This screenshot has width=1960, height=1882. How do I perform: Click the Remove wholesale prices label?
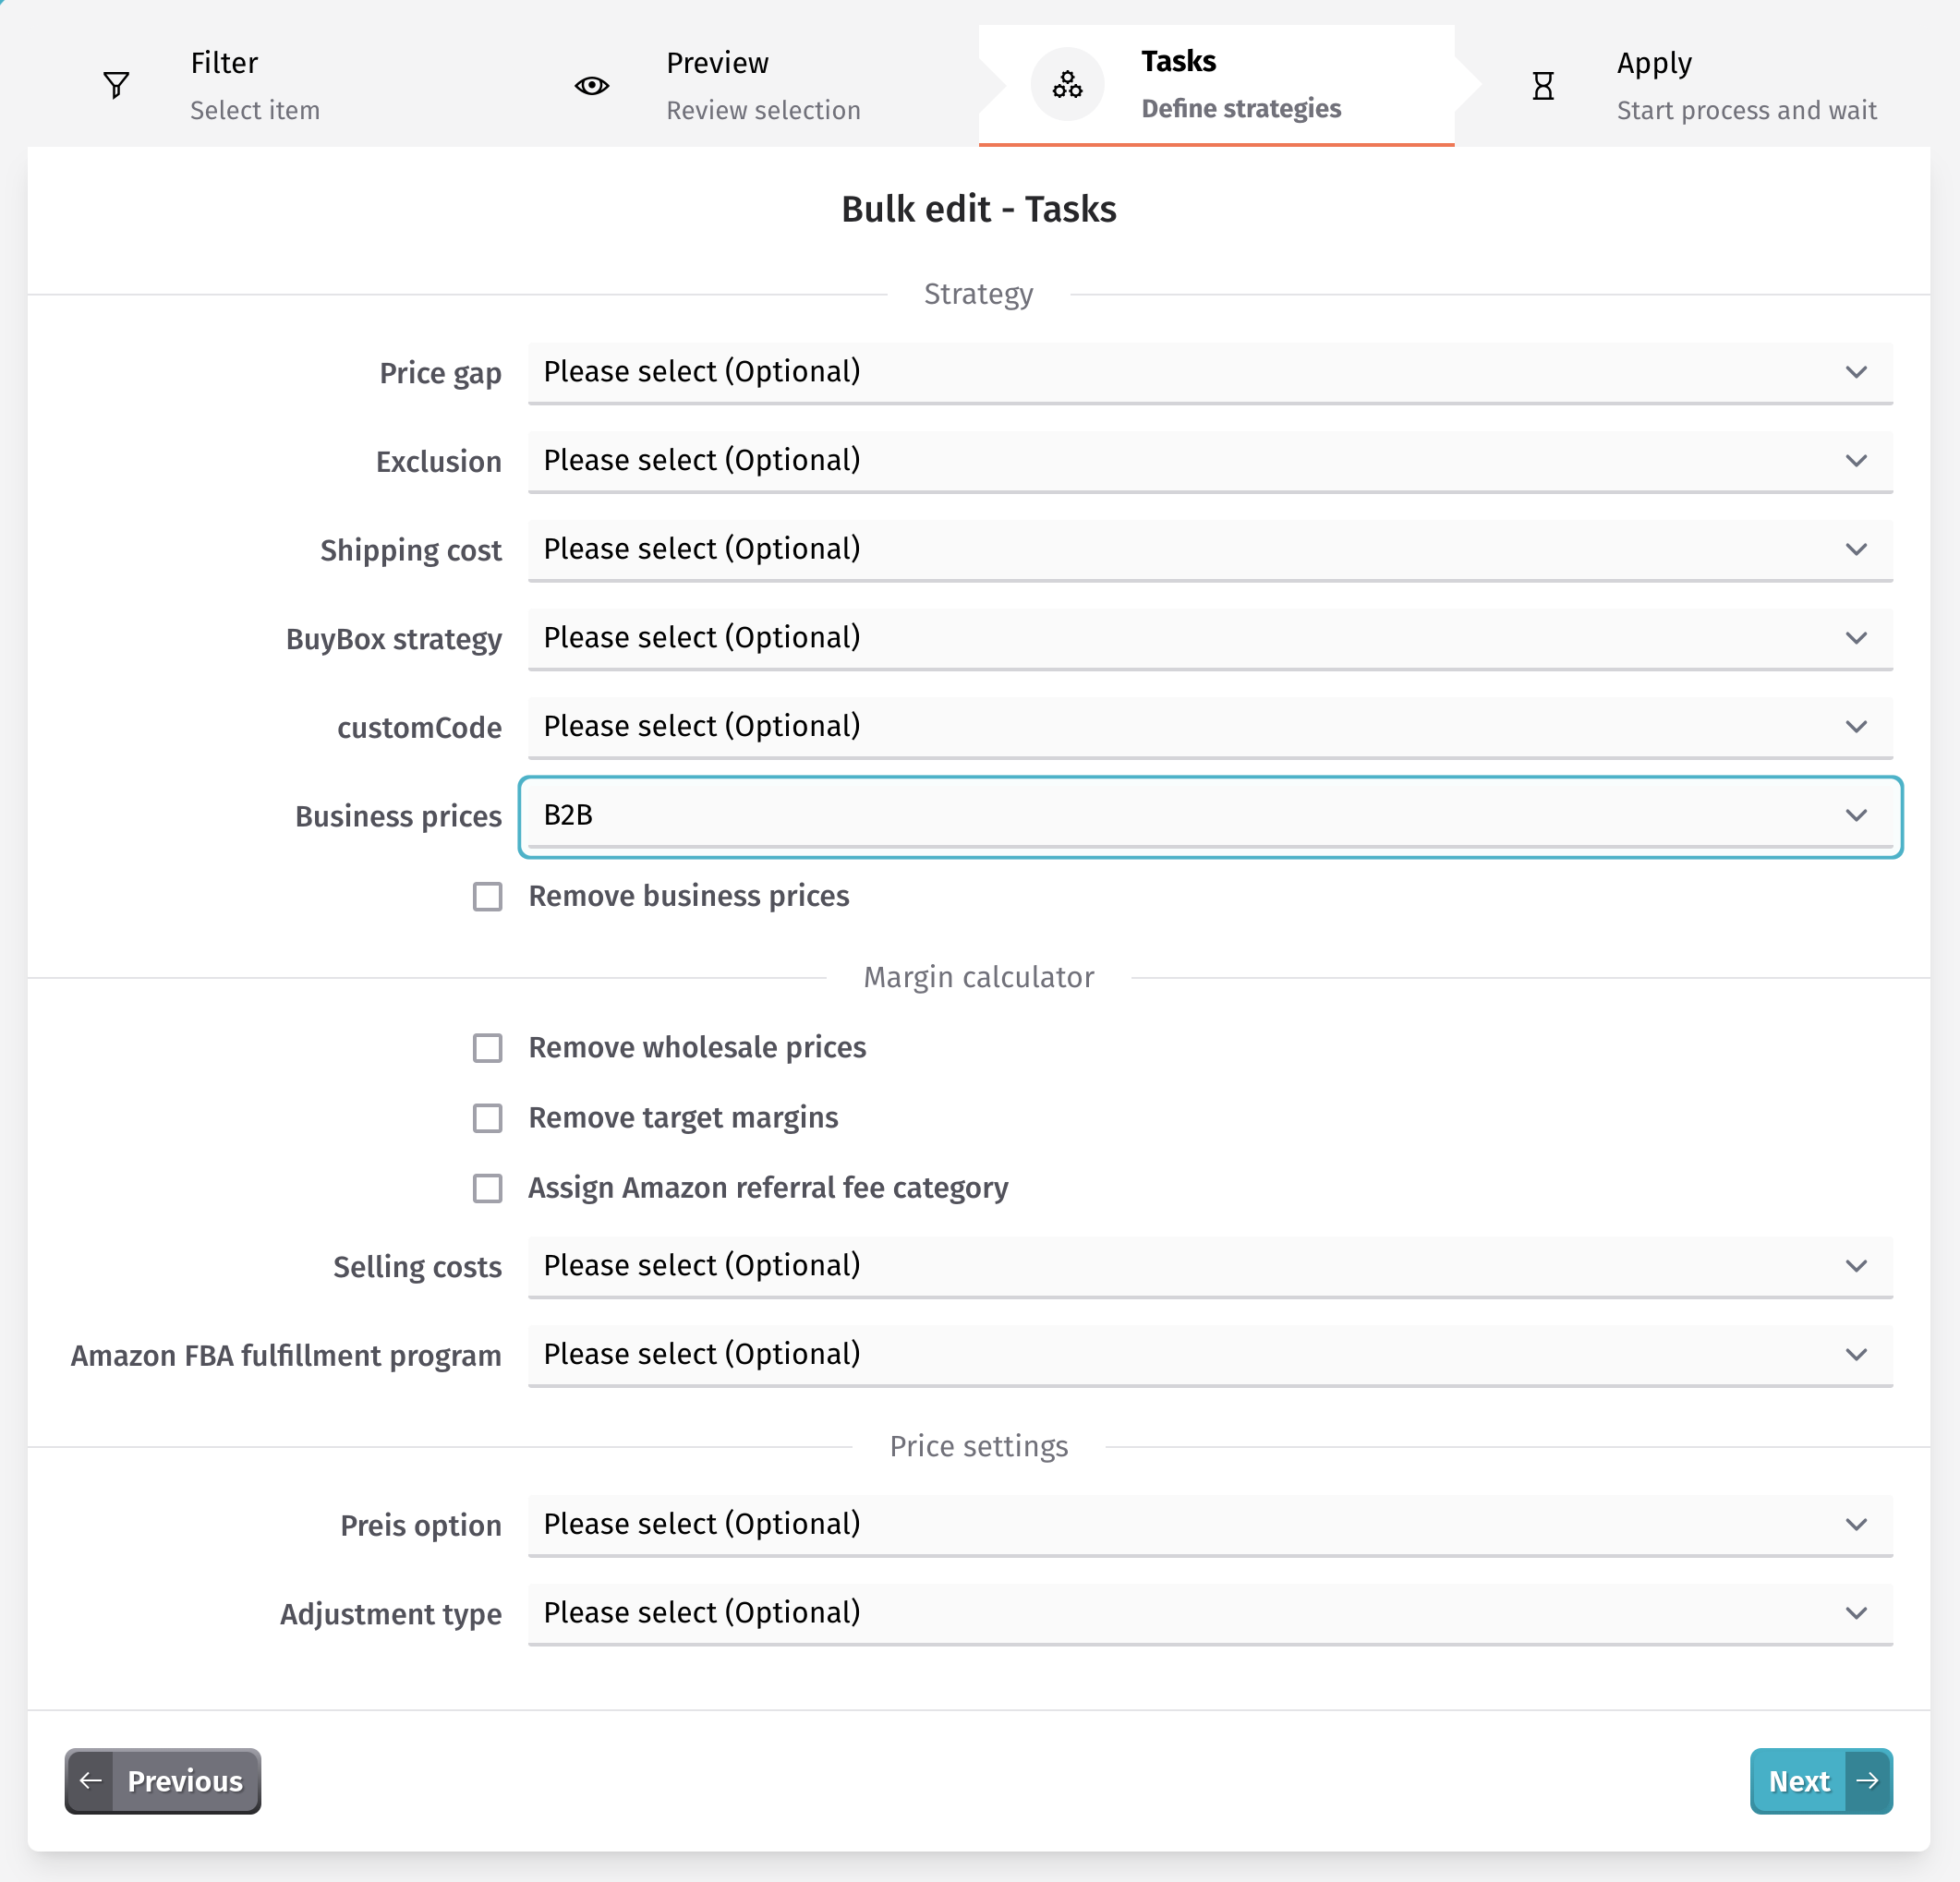click(697, 1047)
